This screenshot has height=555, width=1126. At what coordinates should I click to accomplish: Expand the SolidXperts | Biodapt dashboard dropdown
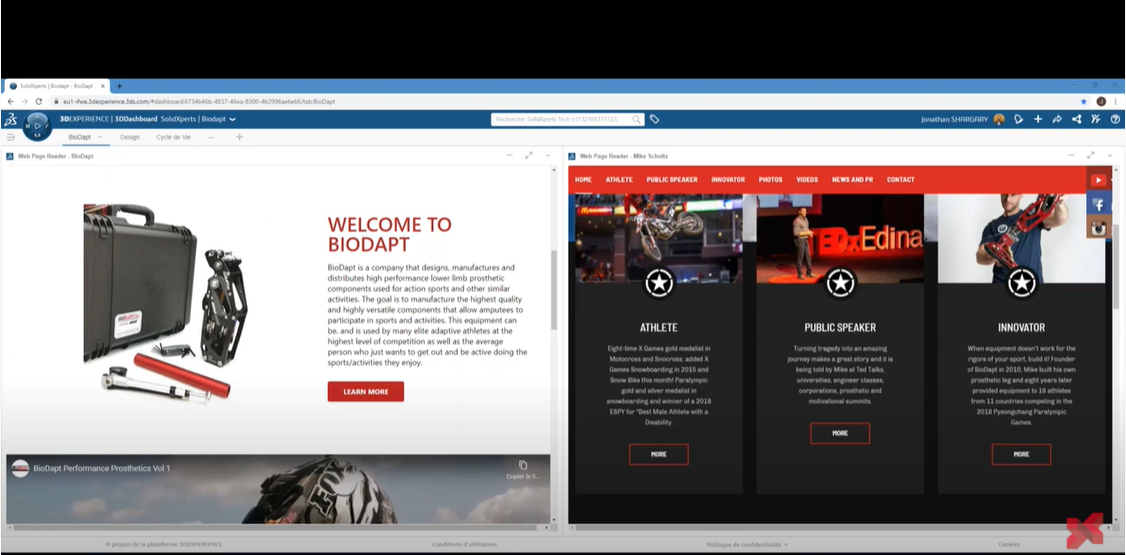tap(233, 119)
